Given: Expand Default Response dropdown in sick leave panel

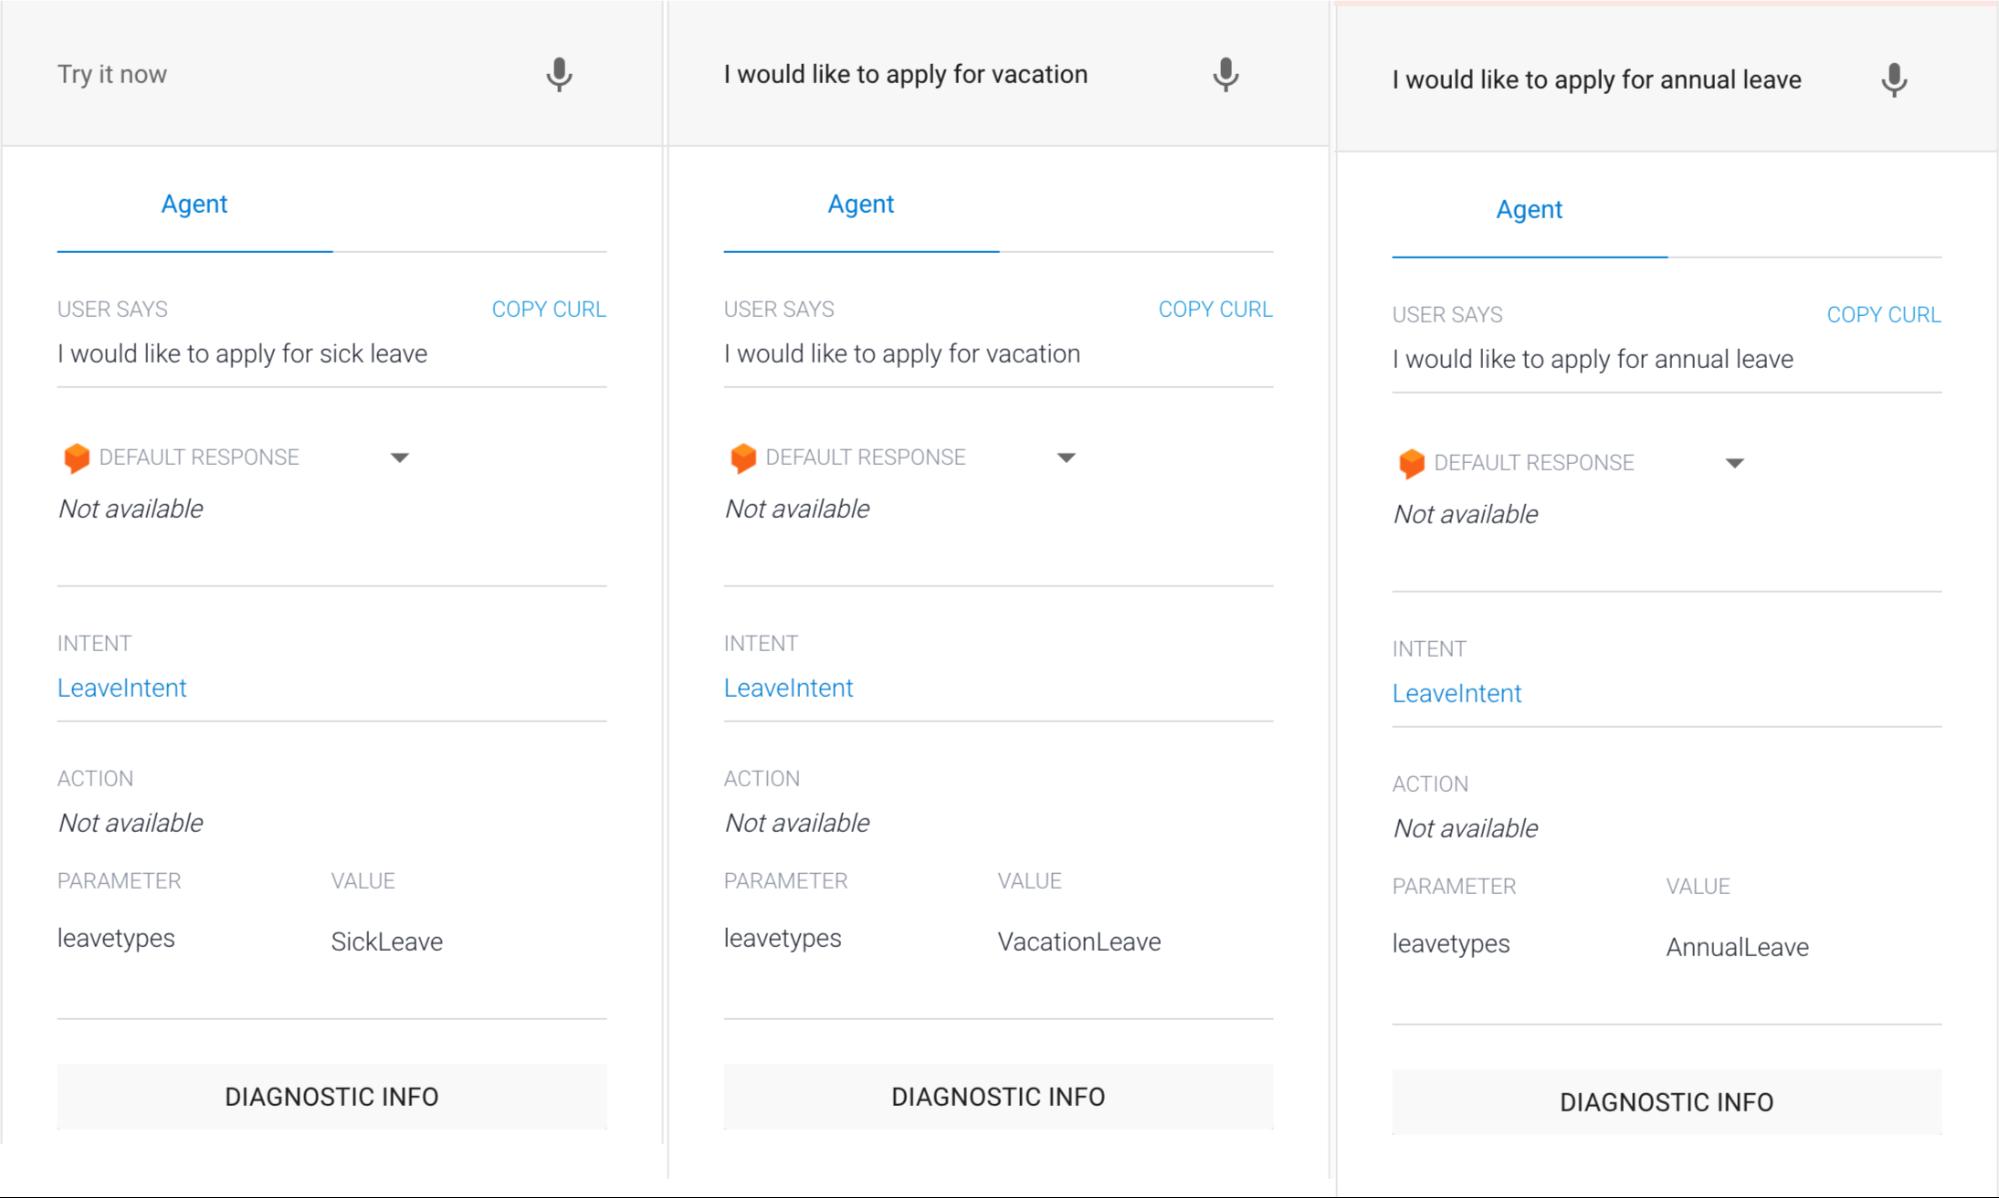Looking at the screenshot, I should pyautogui.click(x=399, y=458).
